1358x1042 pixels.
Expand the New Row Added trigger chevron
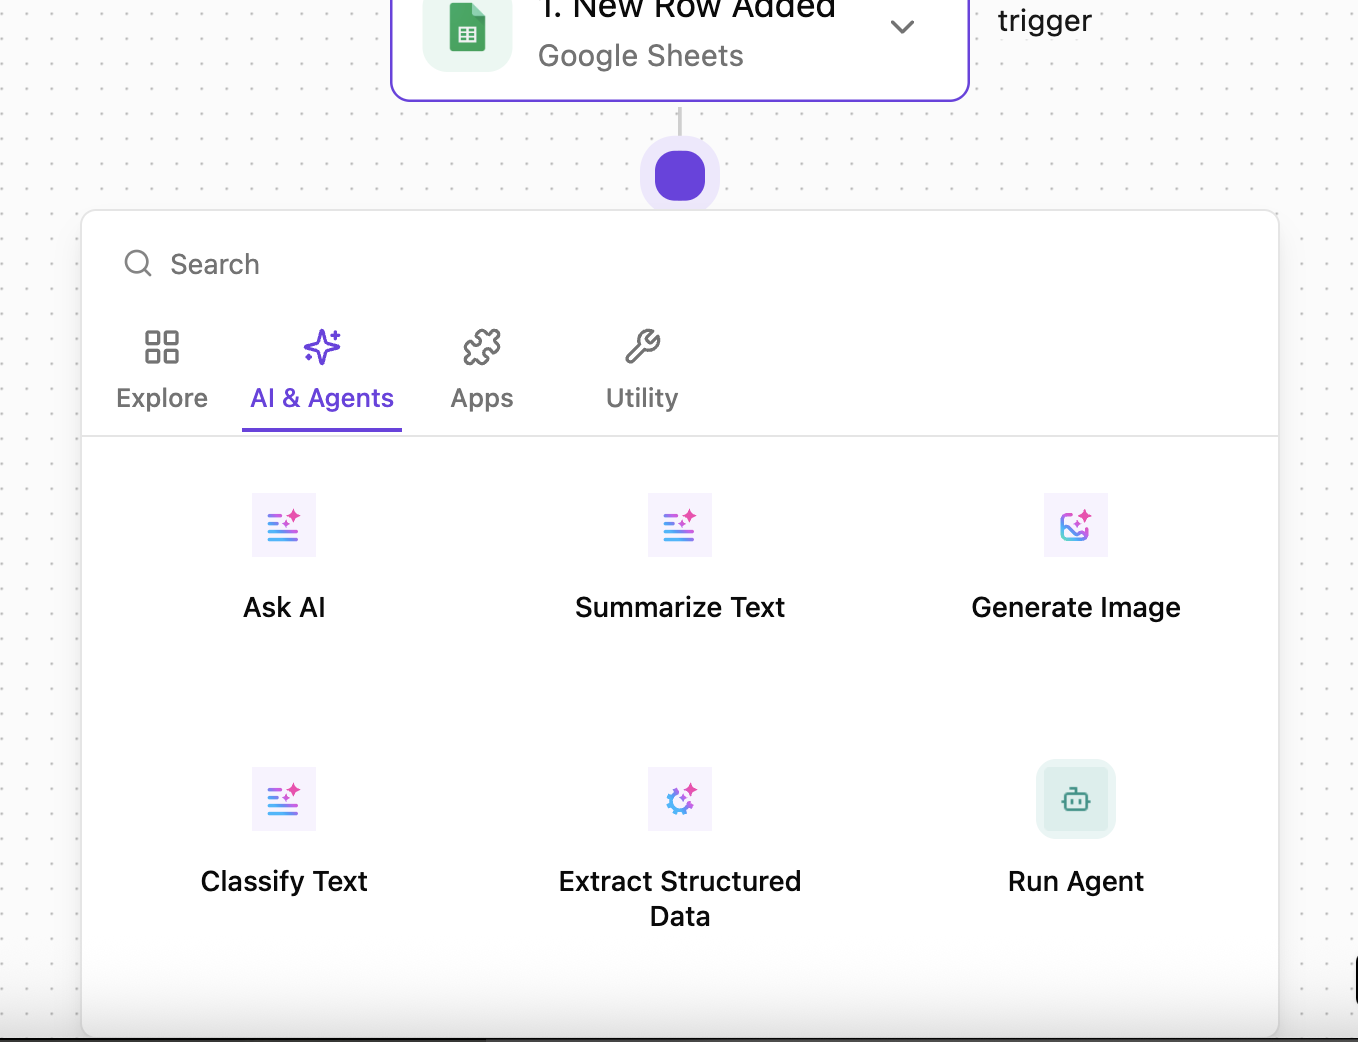[x=902, y=27]
